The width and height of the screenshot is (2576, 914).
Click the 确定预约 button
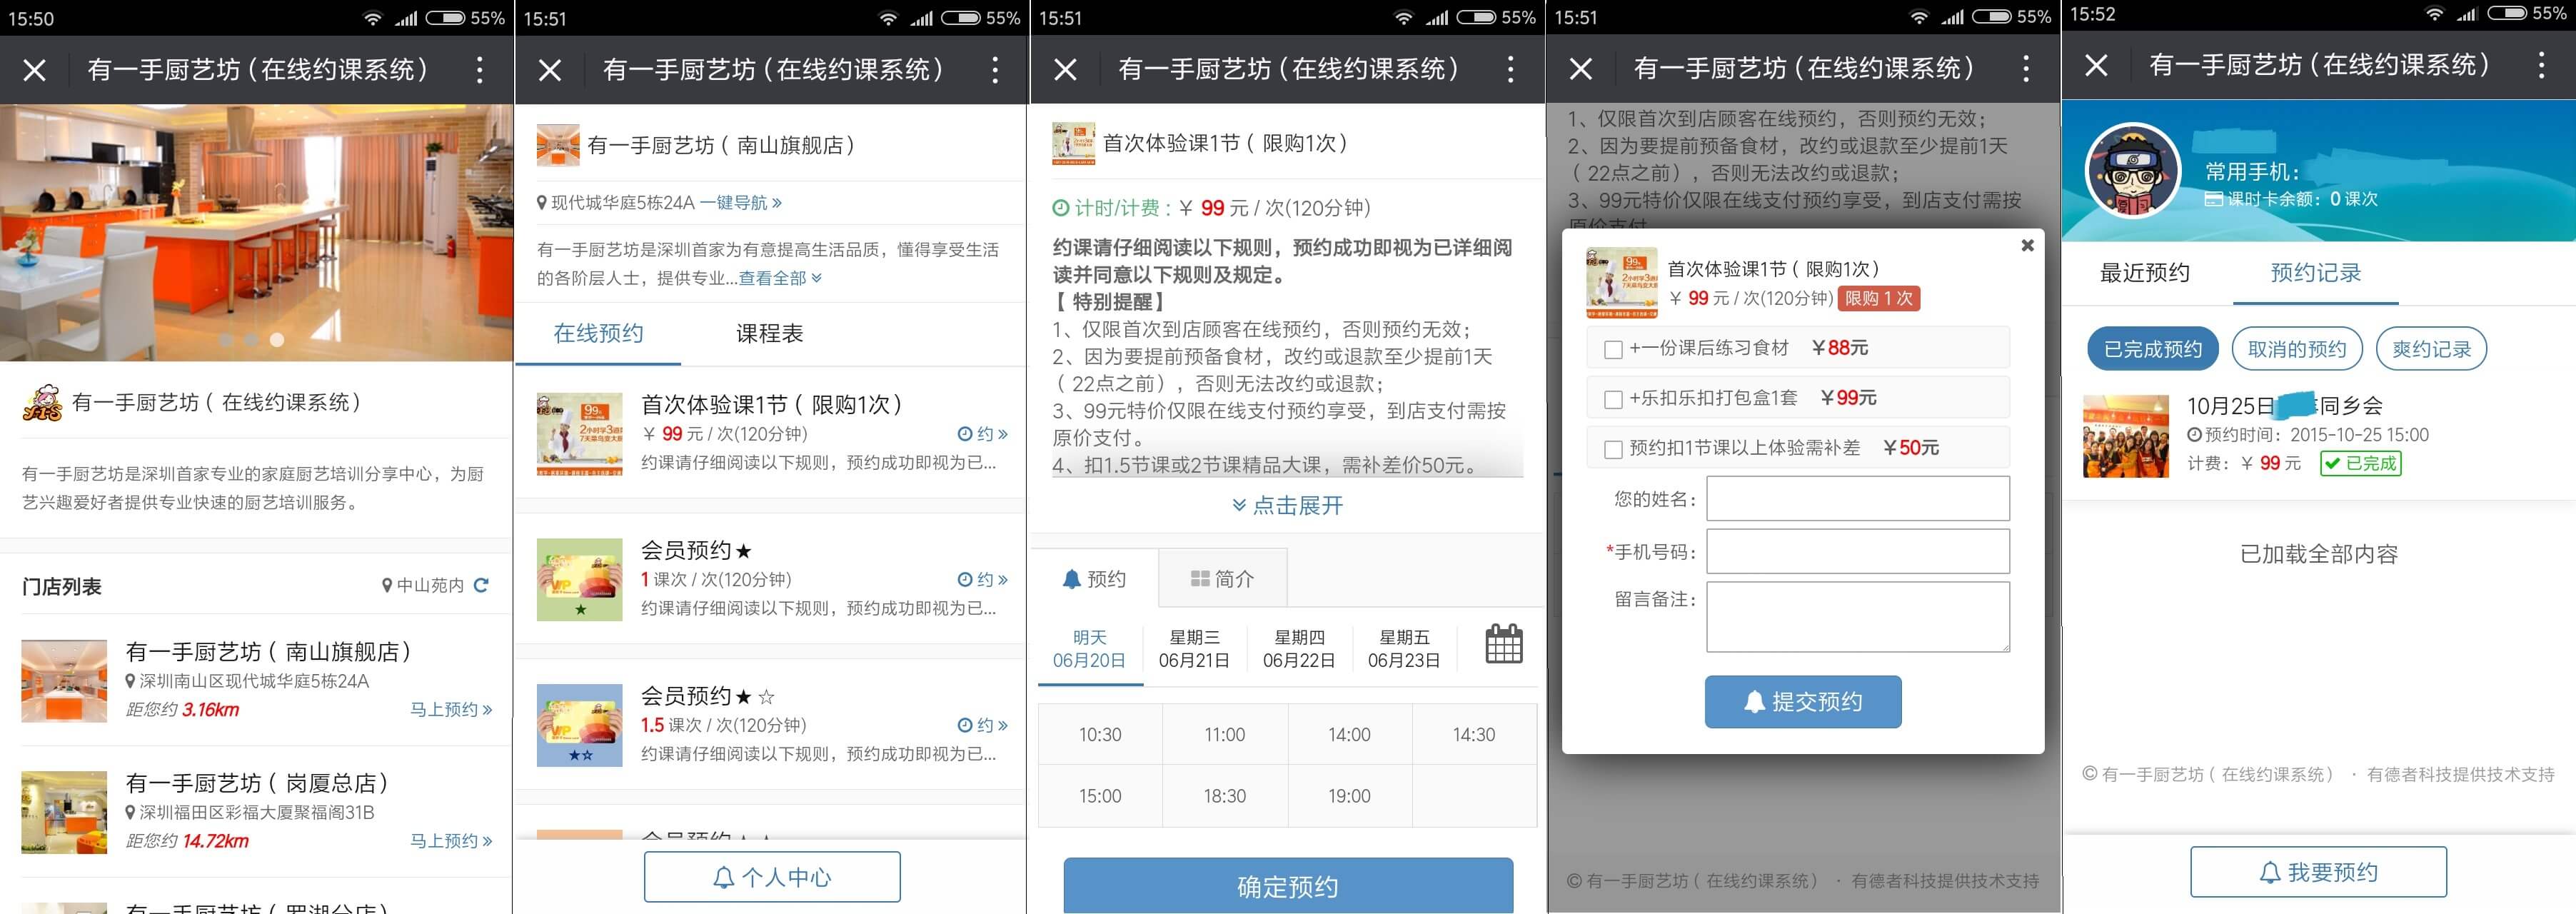tap(1288, 886)
